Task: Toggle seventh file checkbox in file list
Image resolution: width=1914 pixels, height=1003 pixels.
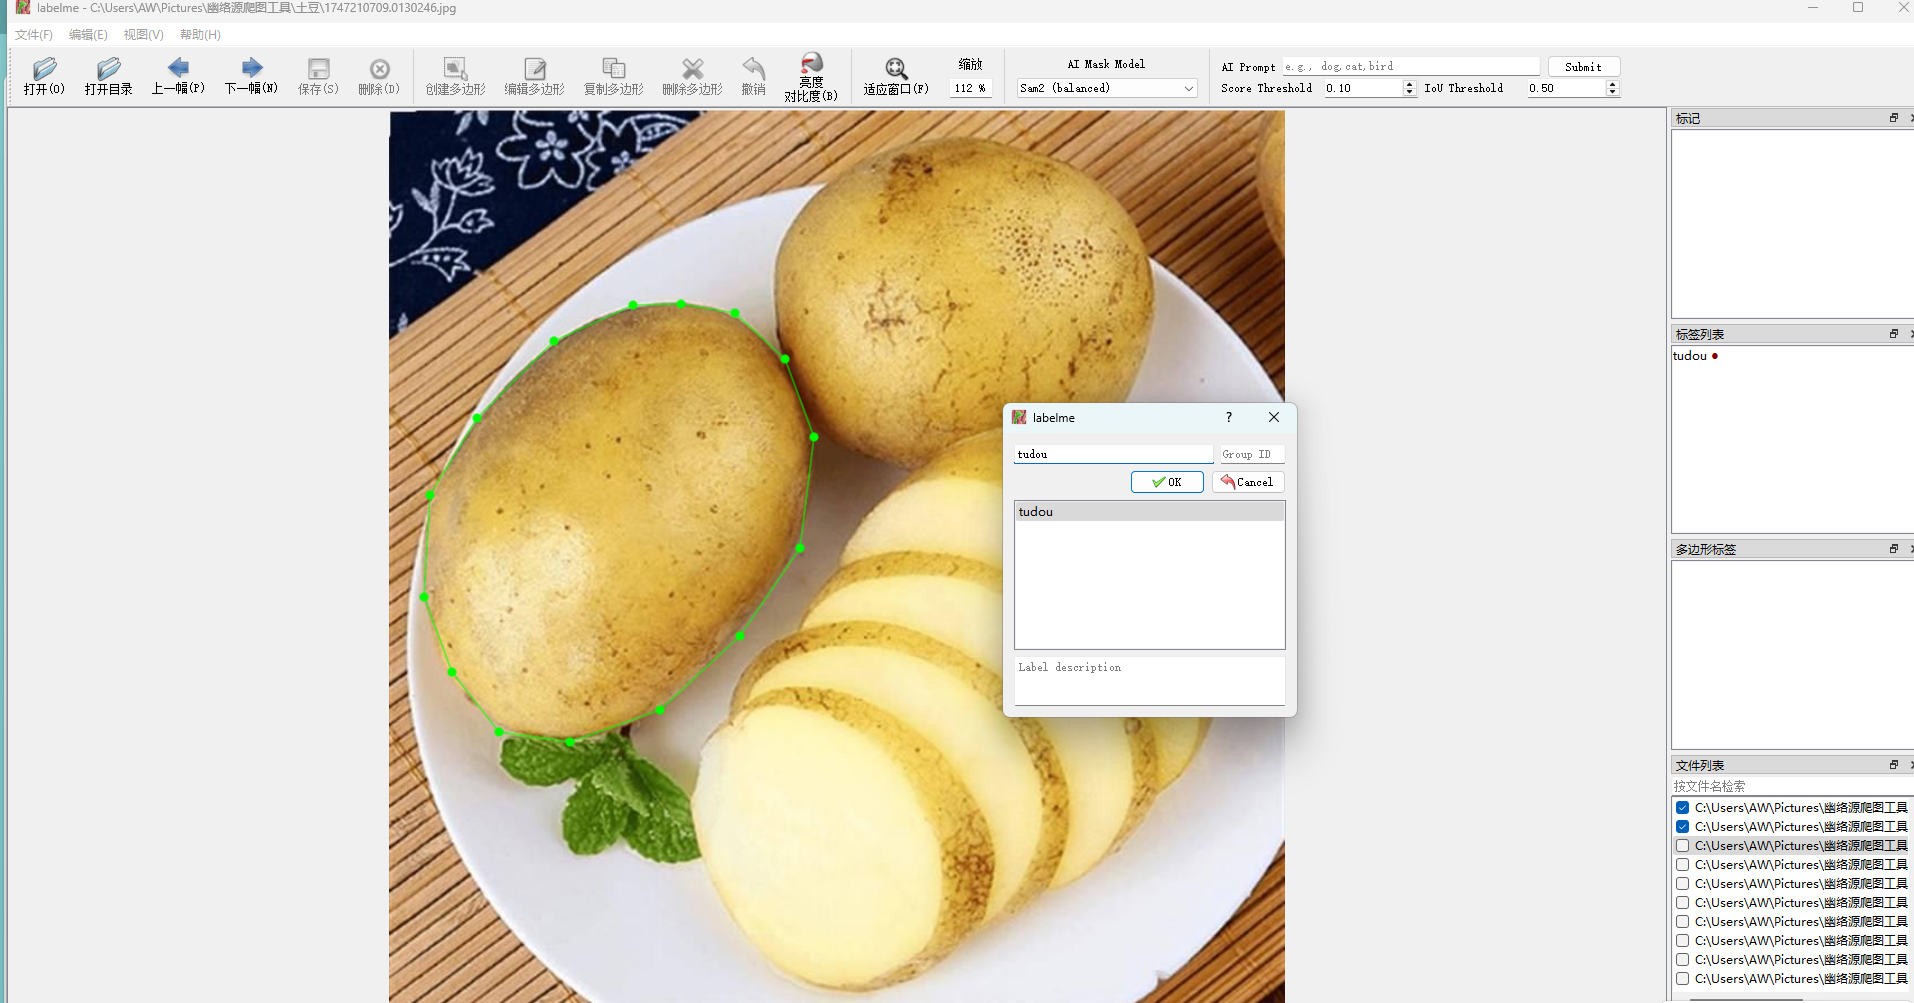Action: pos(1682,922)
